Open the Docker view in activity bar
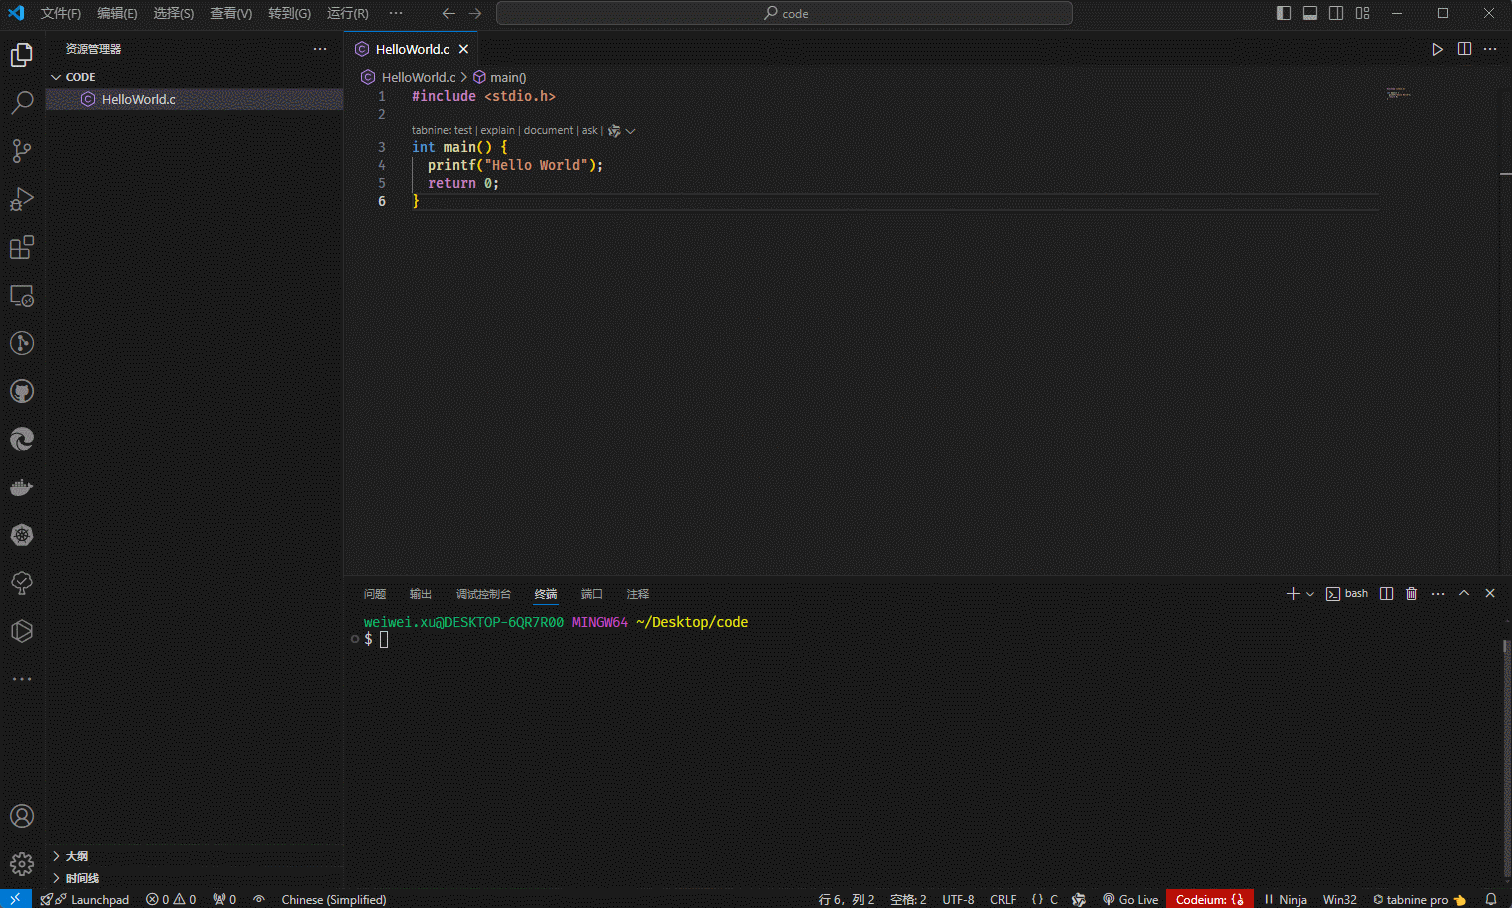This screenshot has width=1512, height=908. point(22,487)
